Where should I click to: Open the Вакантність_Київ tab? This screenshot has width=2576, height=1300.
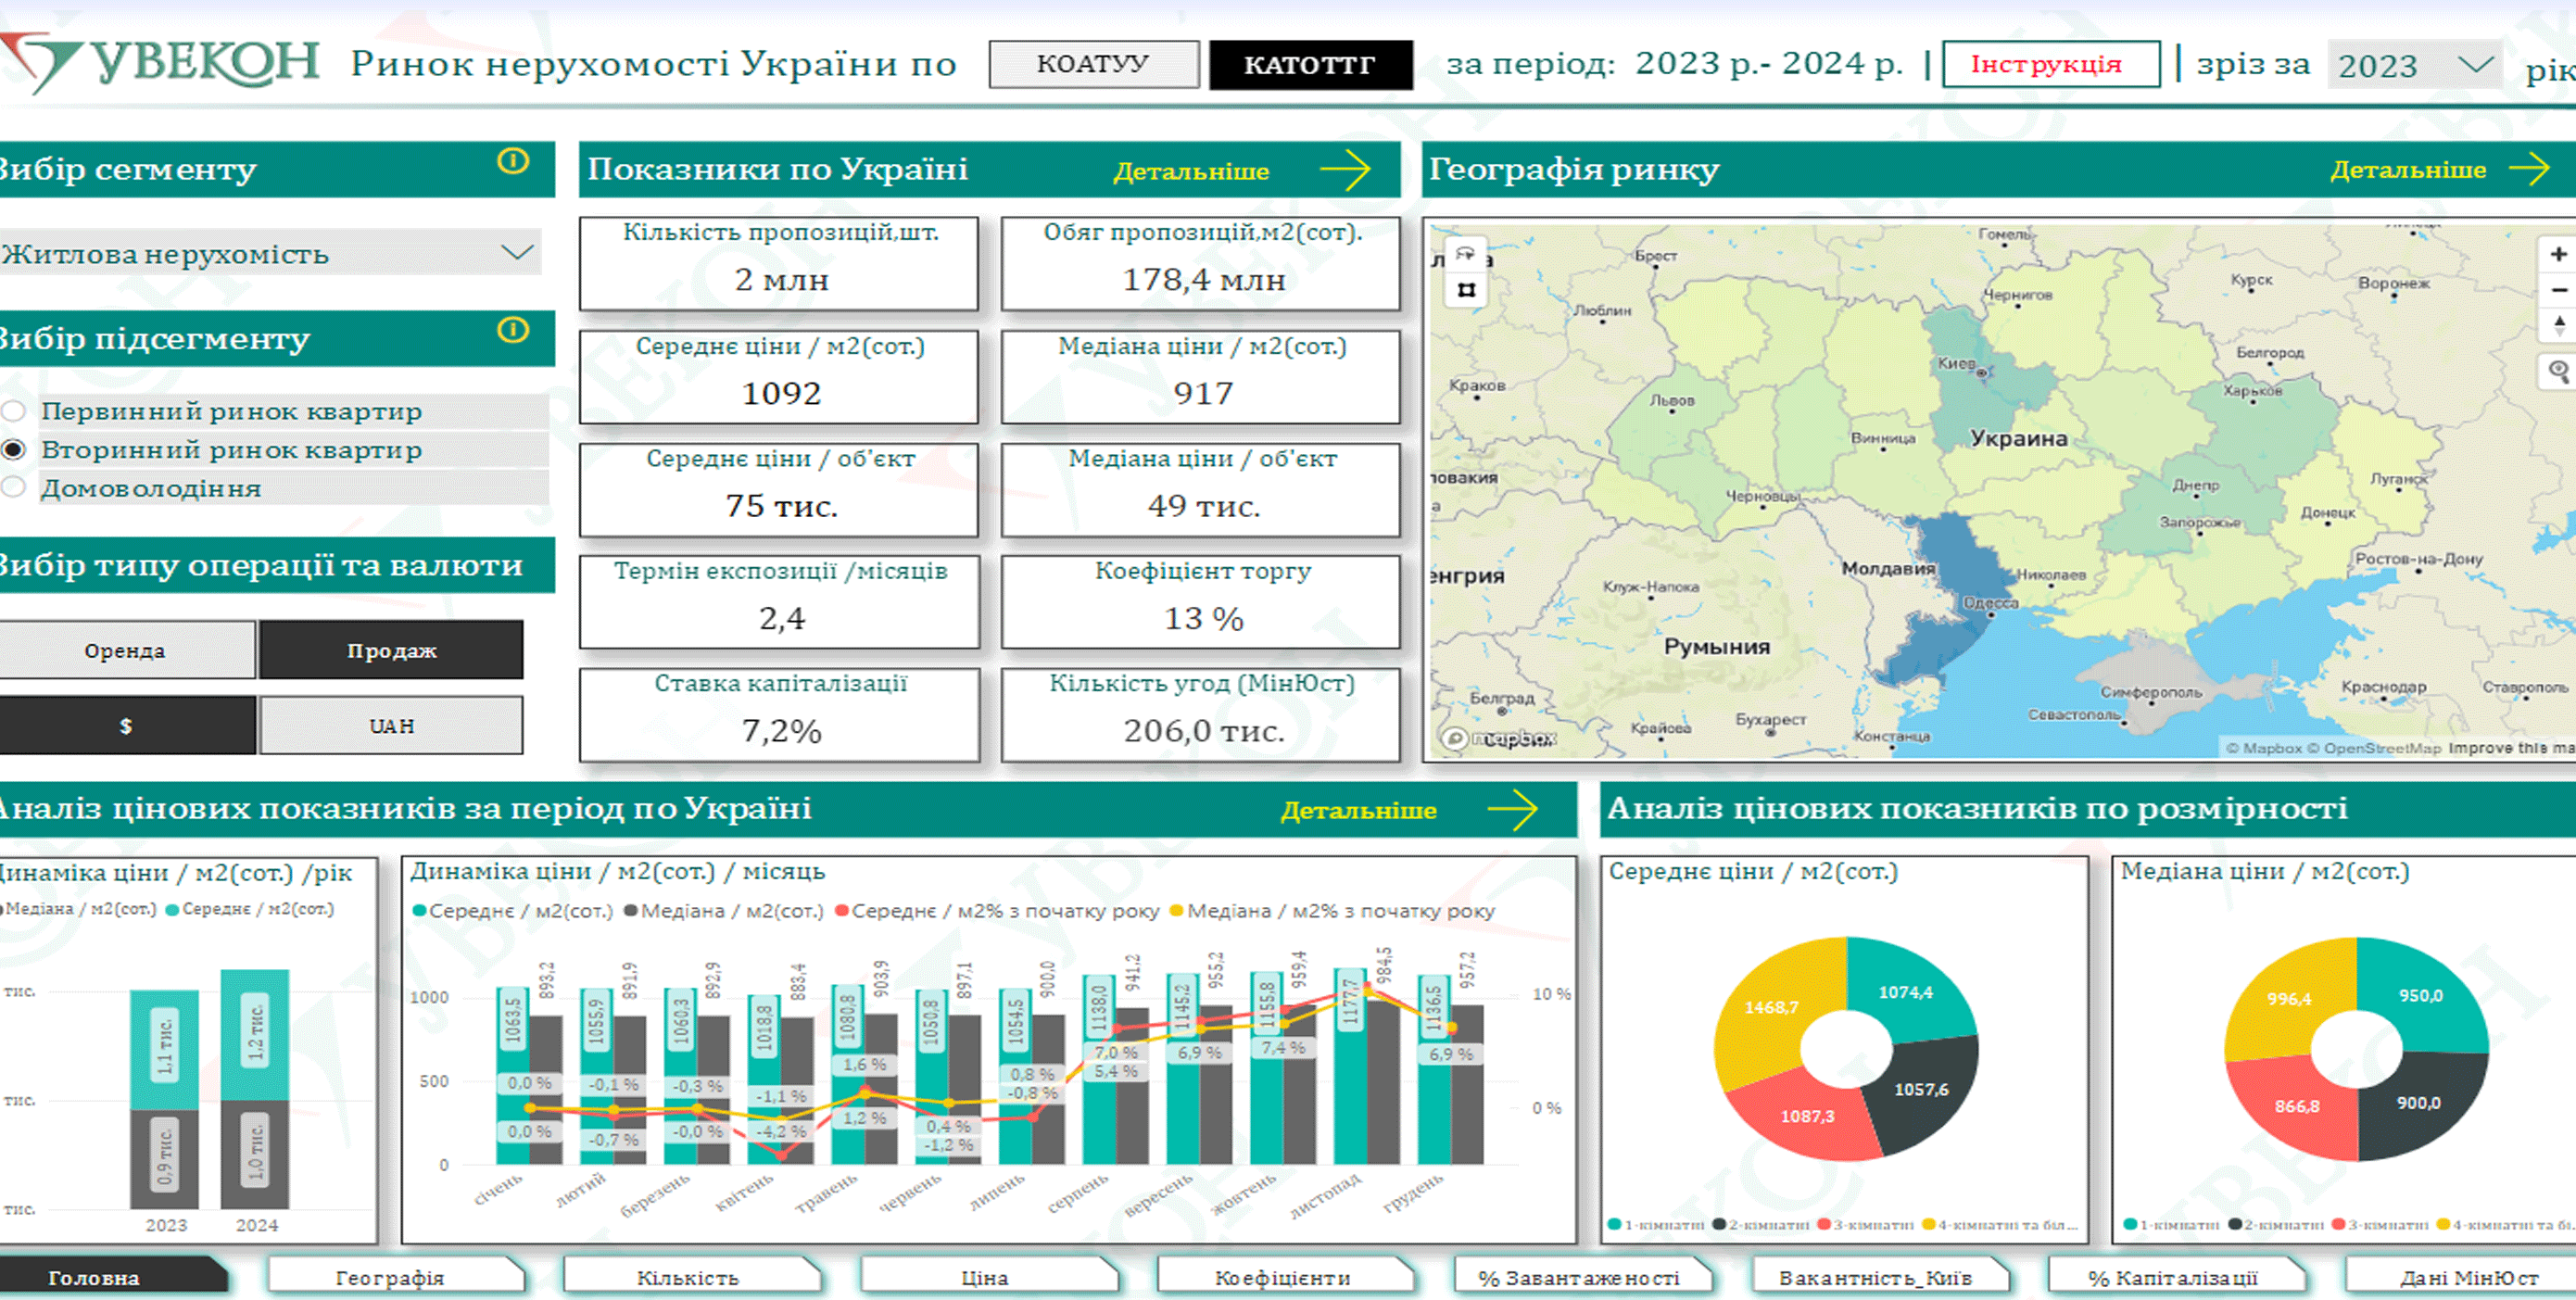1879,1277
